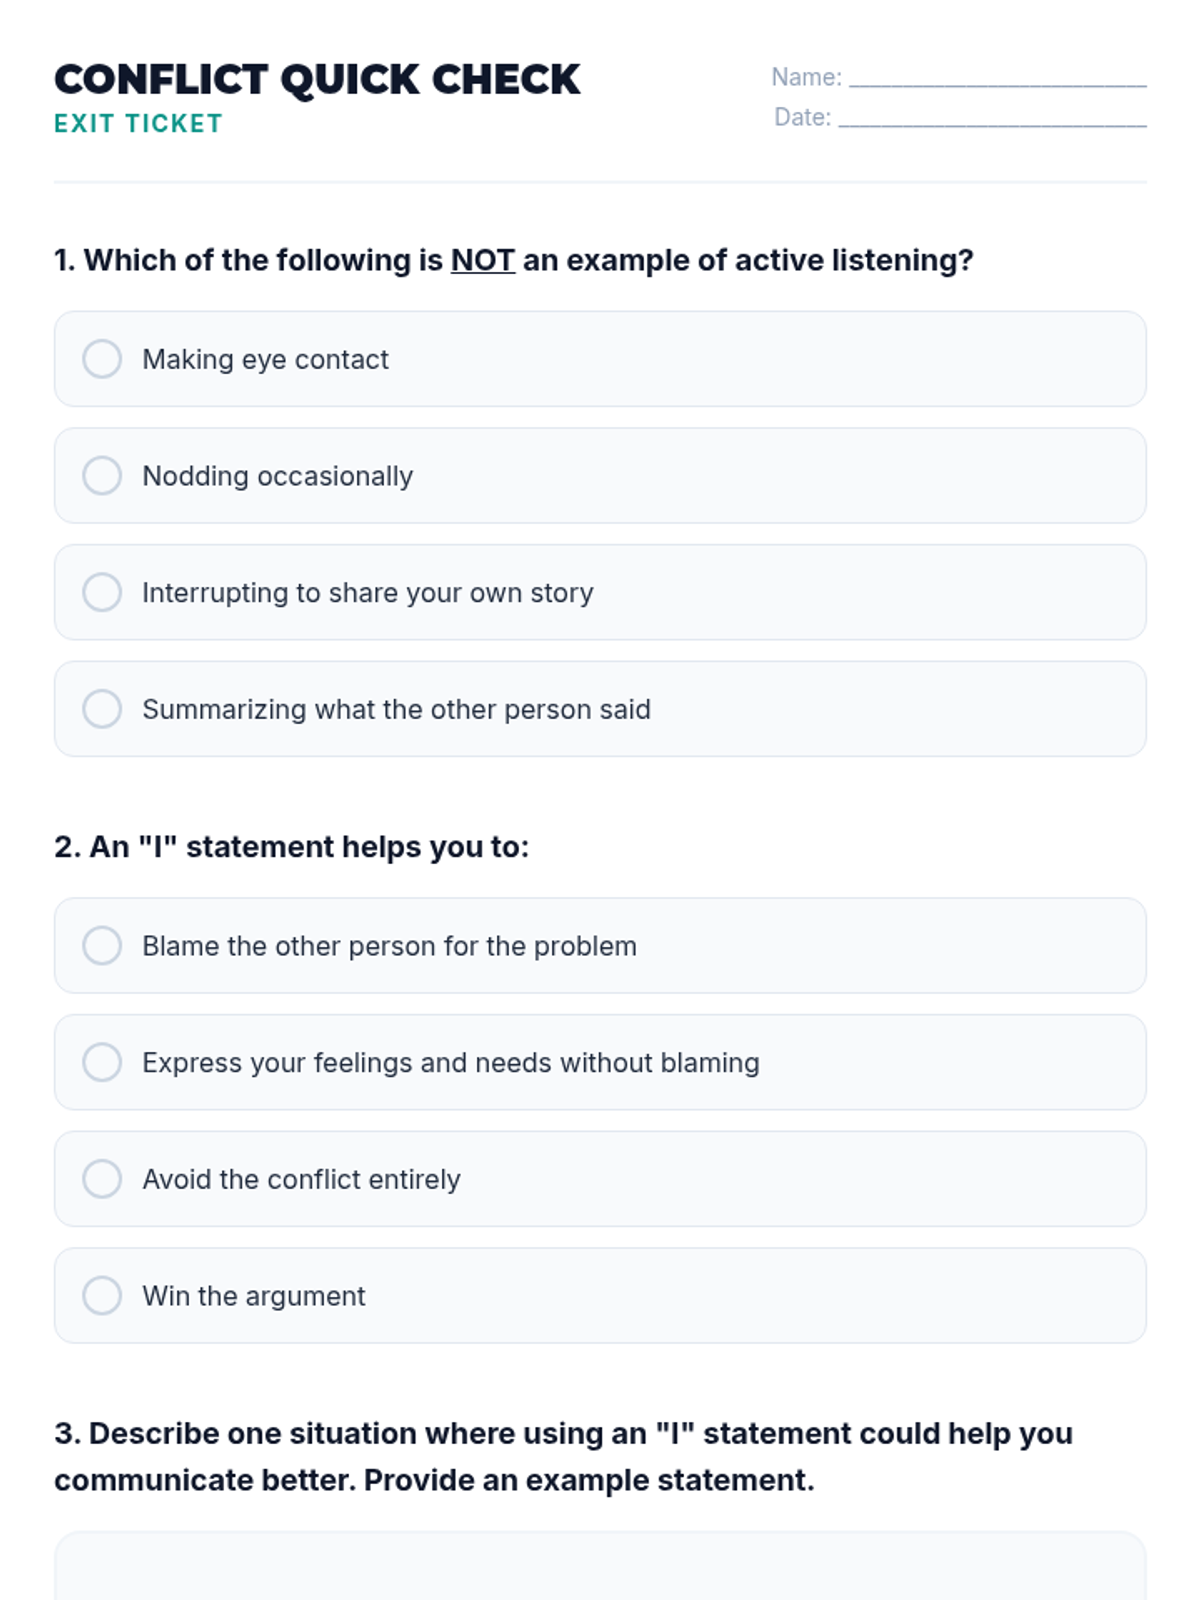Image resolution: width=1200 pixels, height=1600 pixels.
Task: Pick 'Summarizing what the other person said'
Action: (x=102, y=709)
